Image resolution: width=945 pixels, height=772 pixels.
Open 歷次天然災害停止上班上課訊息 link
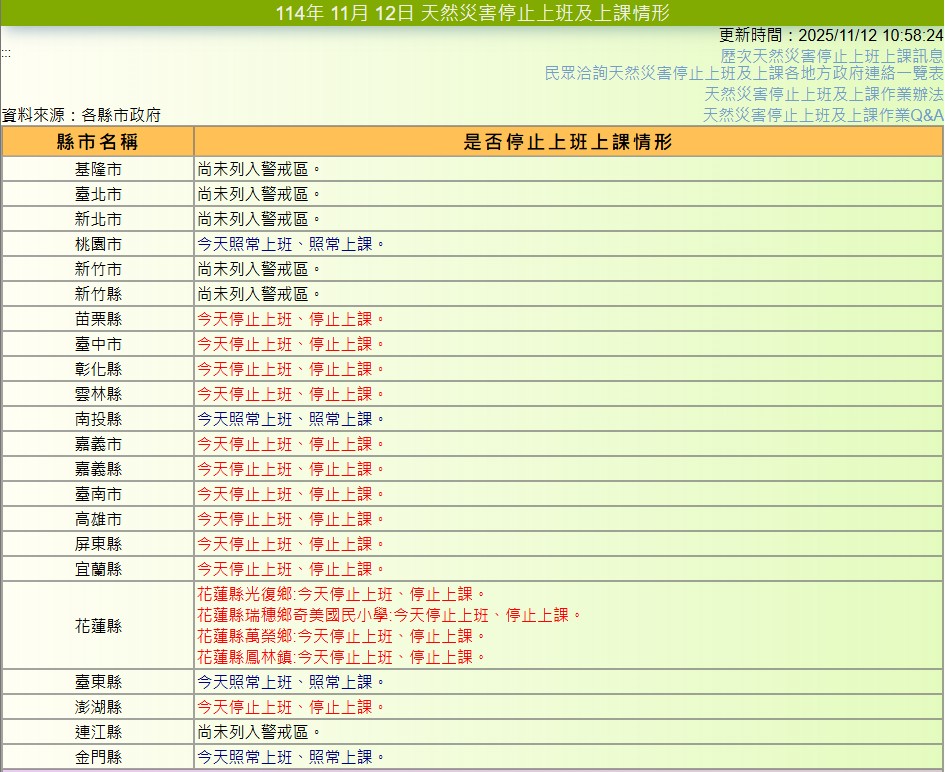(x=831, y=56)
